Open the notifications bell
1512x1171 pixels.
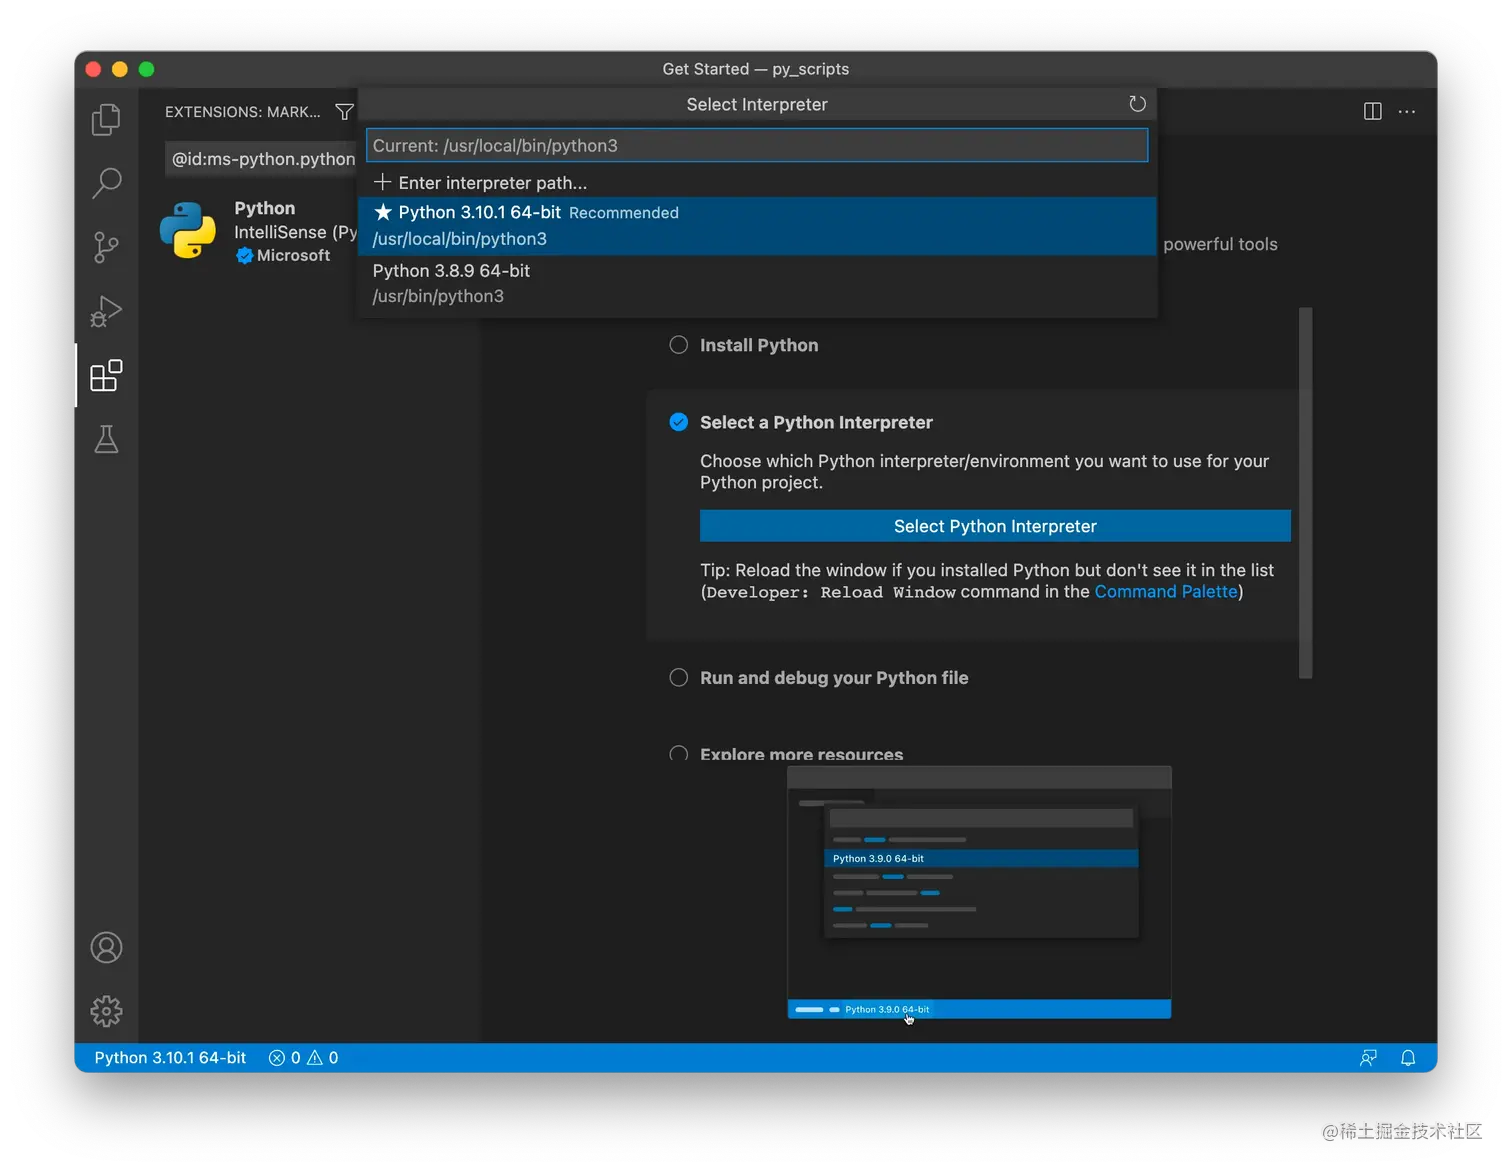(x=1408, y=1058)
